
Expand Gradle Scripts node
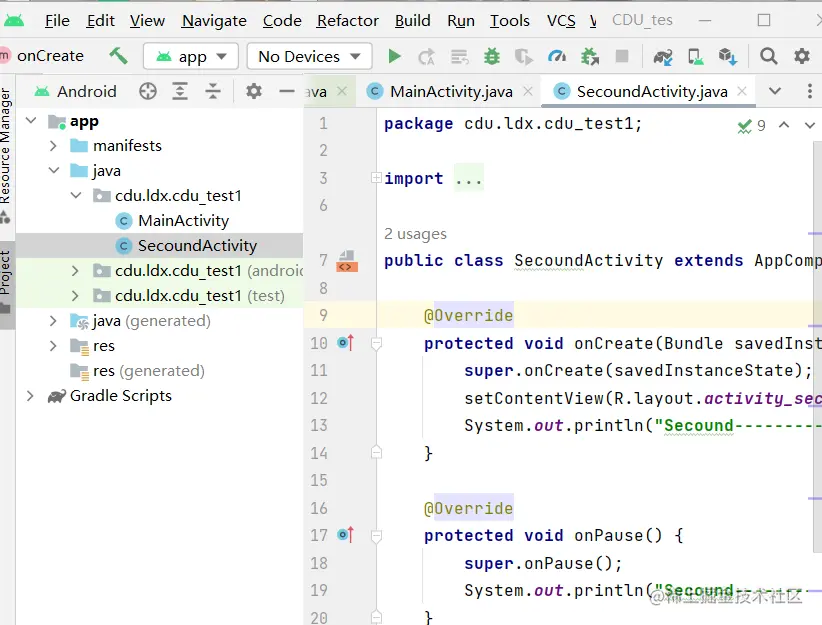[30, 396]
